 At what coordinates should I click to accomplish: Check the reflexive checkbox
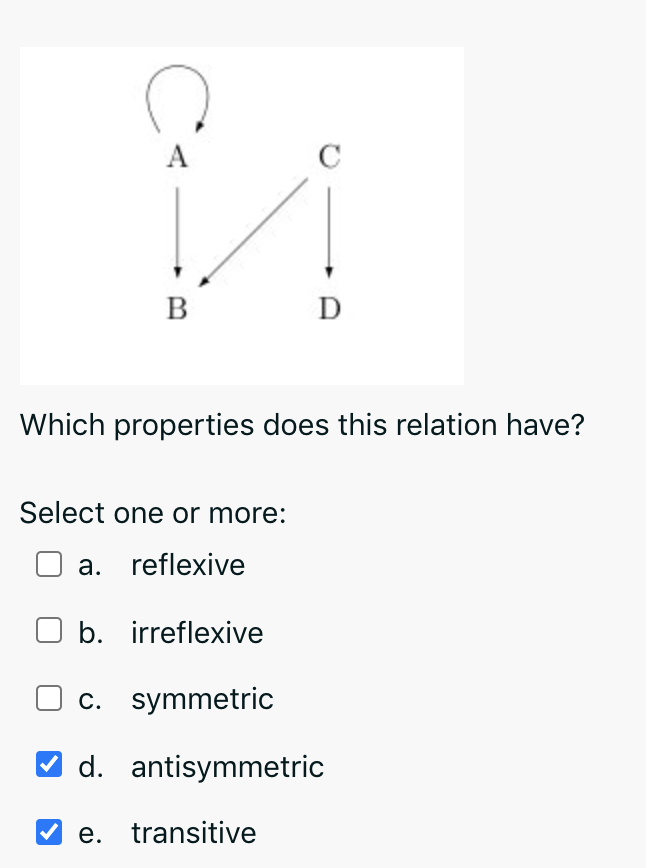tap(49, 564)
